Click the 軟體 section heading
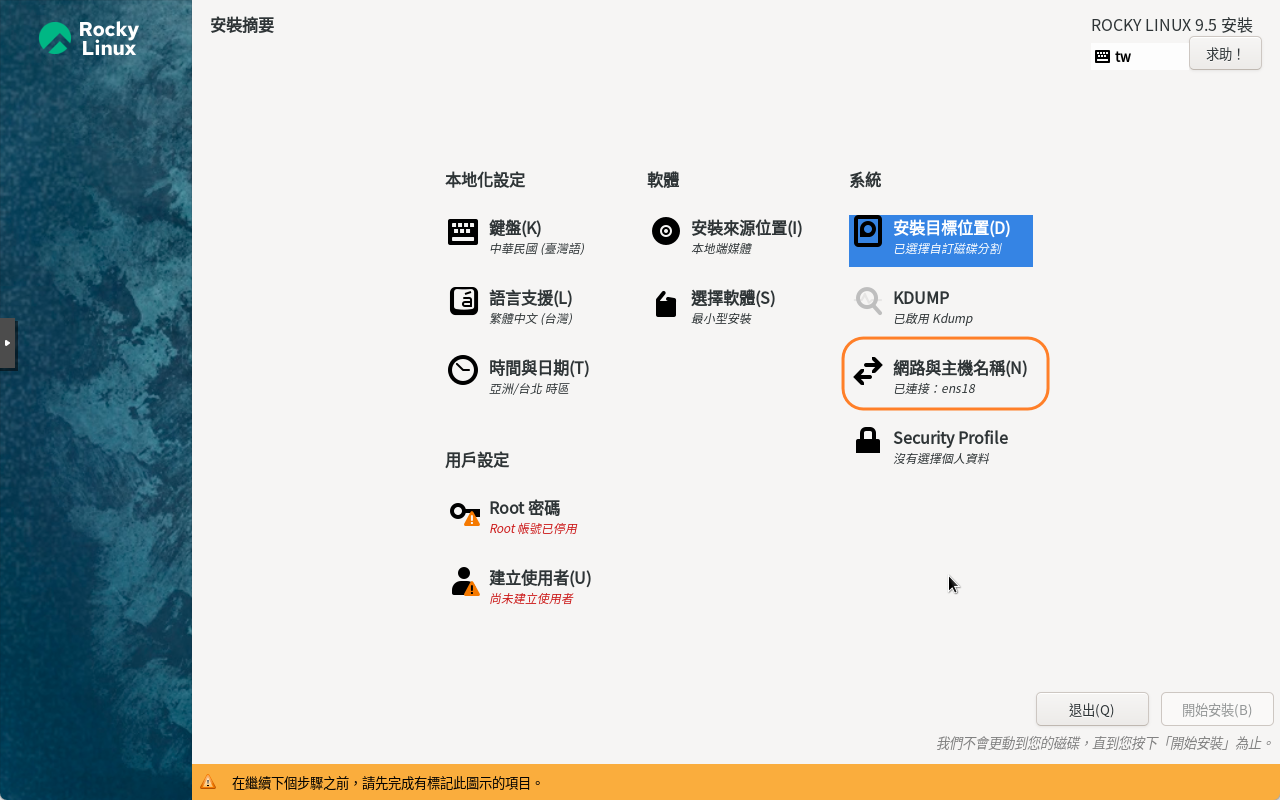The image size is (1280, 800). 663,180
